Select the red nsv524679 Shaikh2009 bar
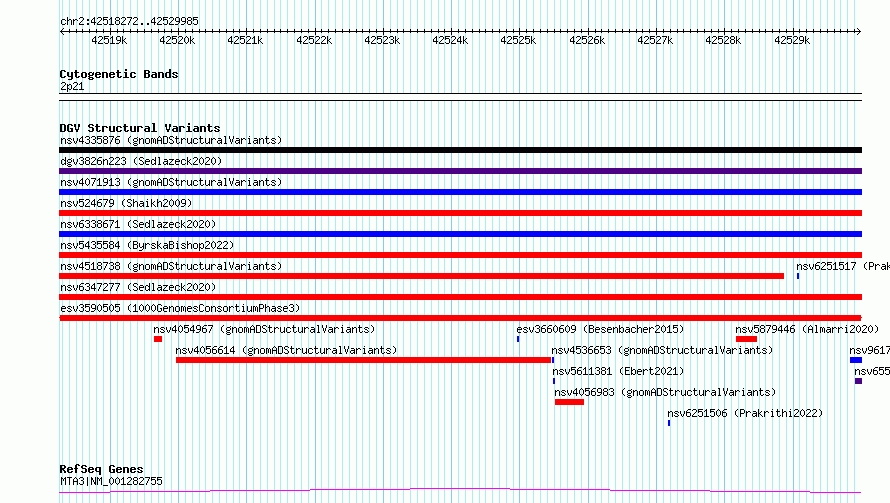This screenshot has height=503, width=890. coord(460,213)
